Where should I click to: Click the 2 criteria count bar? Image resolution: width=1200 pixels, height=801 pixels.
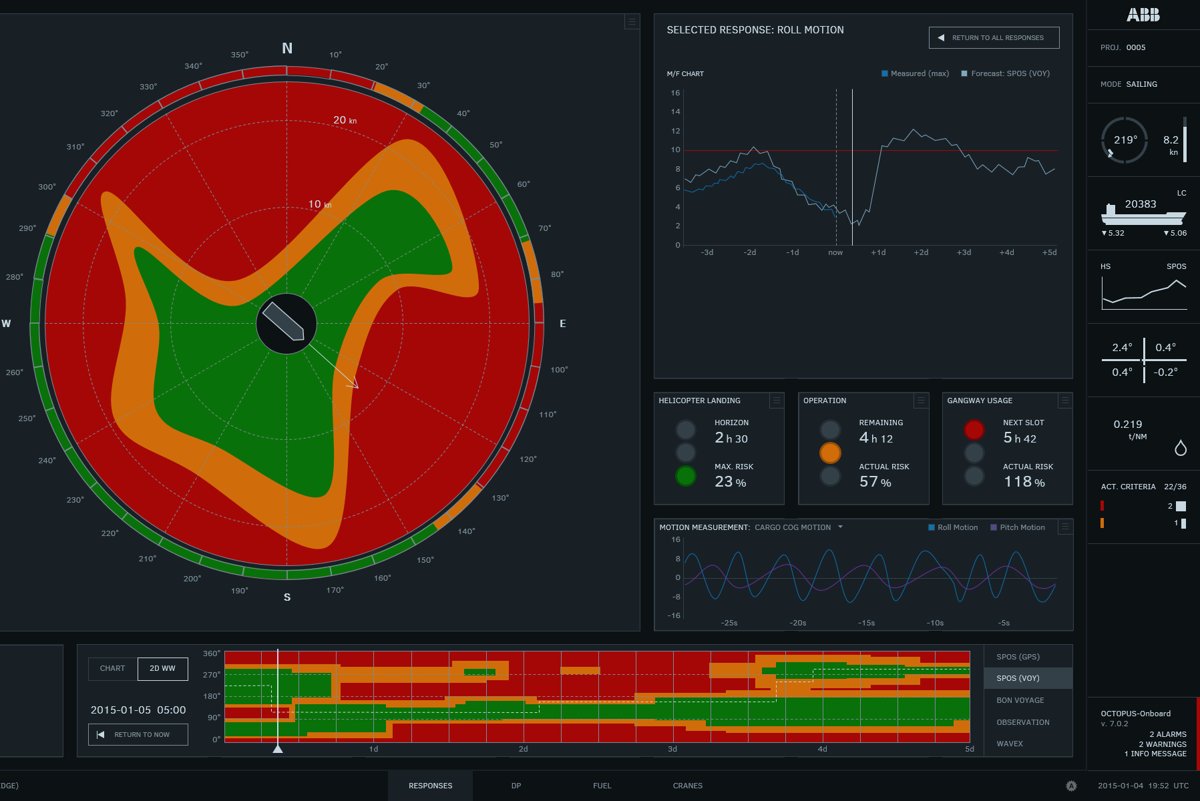[x=1181, y=506]
